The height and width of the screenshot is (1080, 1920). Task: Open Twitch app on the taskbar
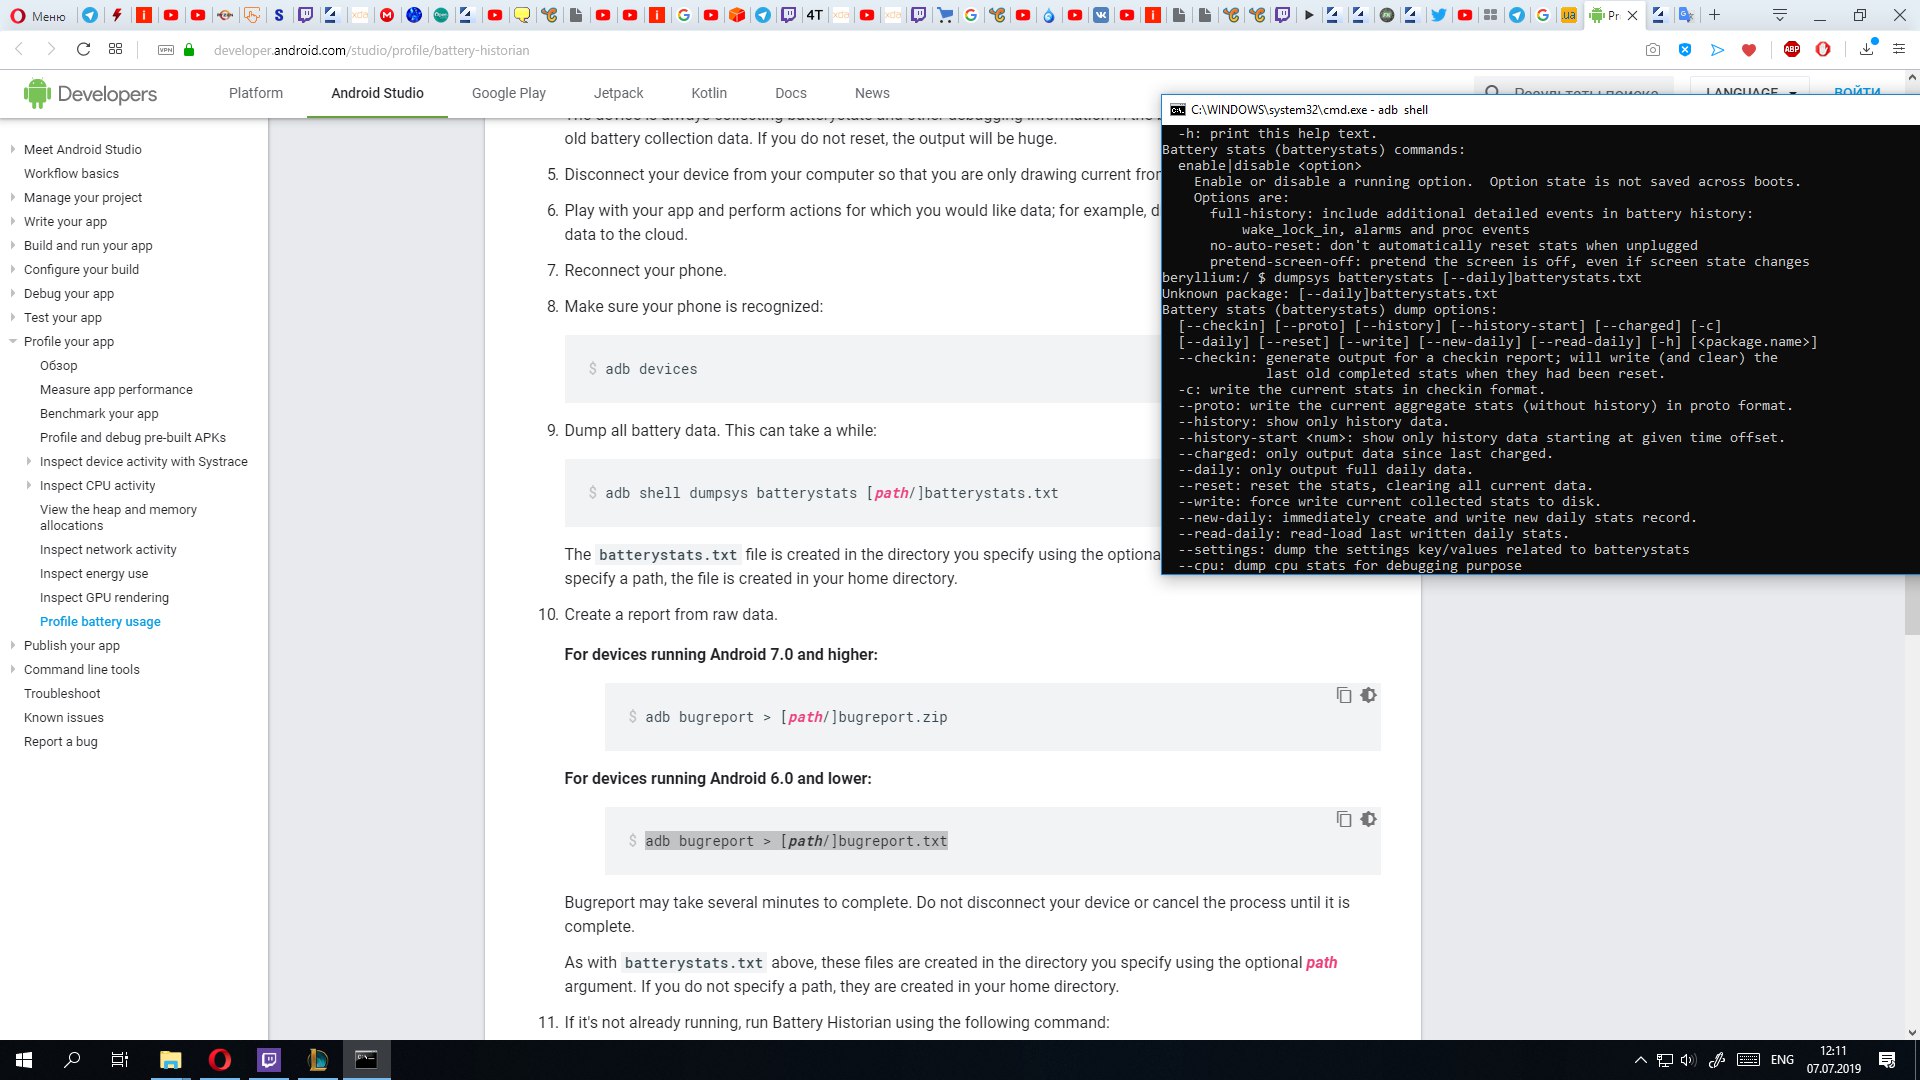pyautogui.click(x=269, y=1060)
